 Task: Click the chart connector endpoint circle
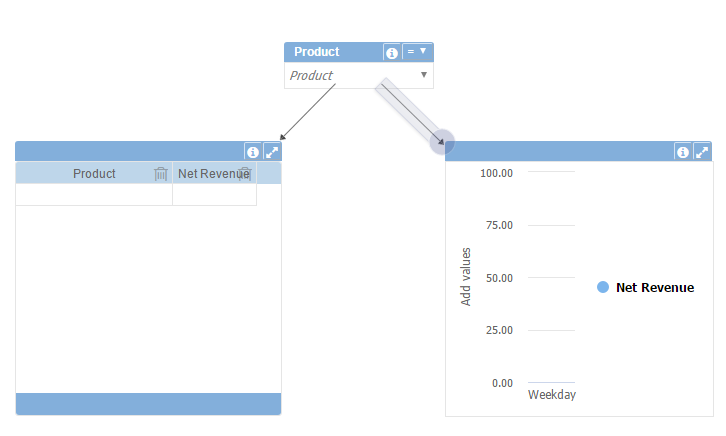point(442,141)
